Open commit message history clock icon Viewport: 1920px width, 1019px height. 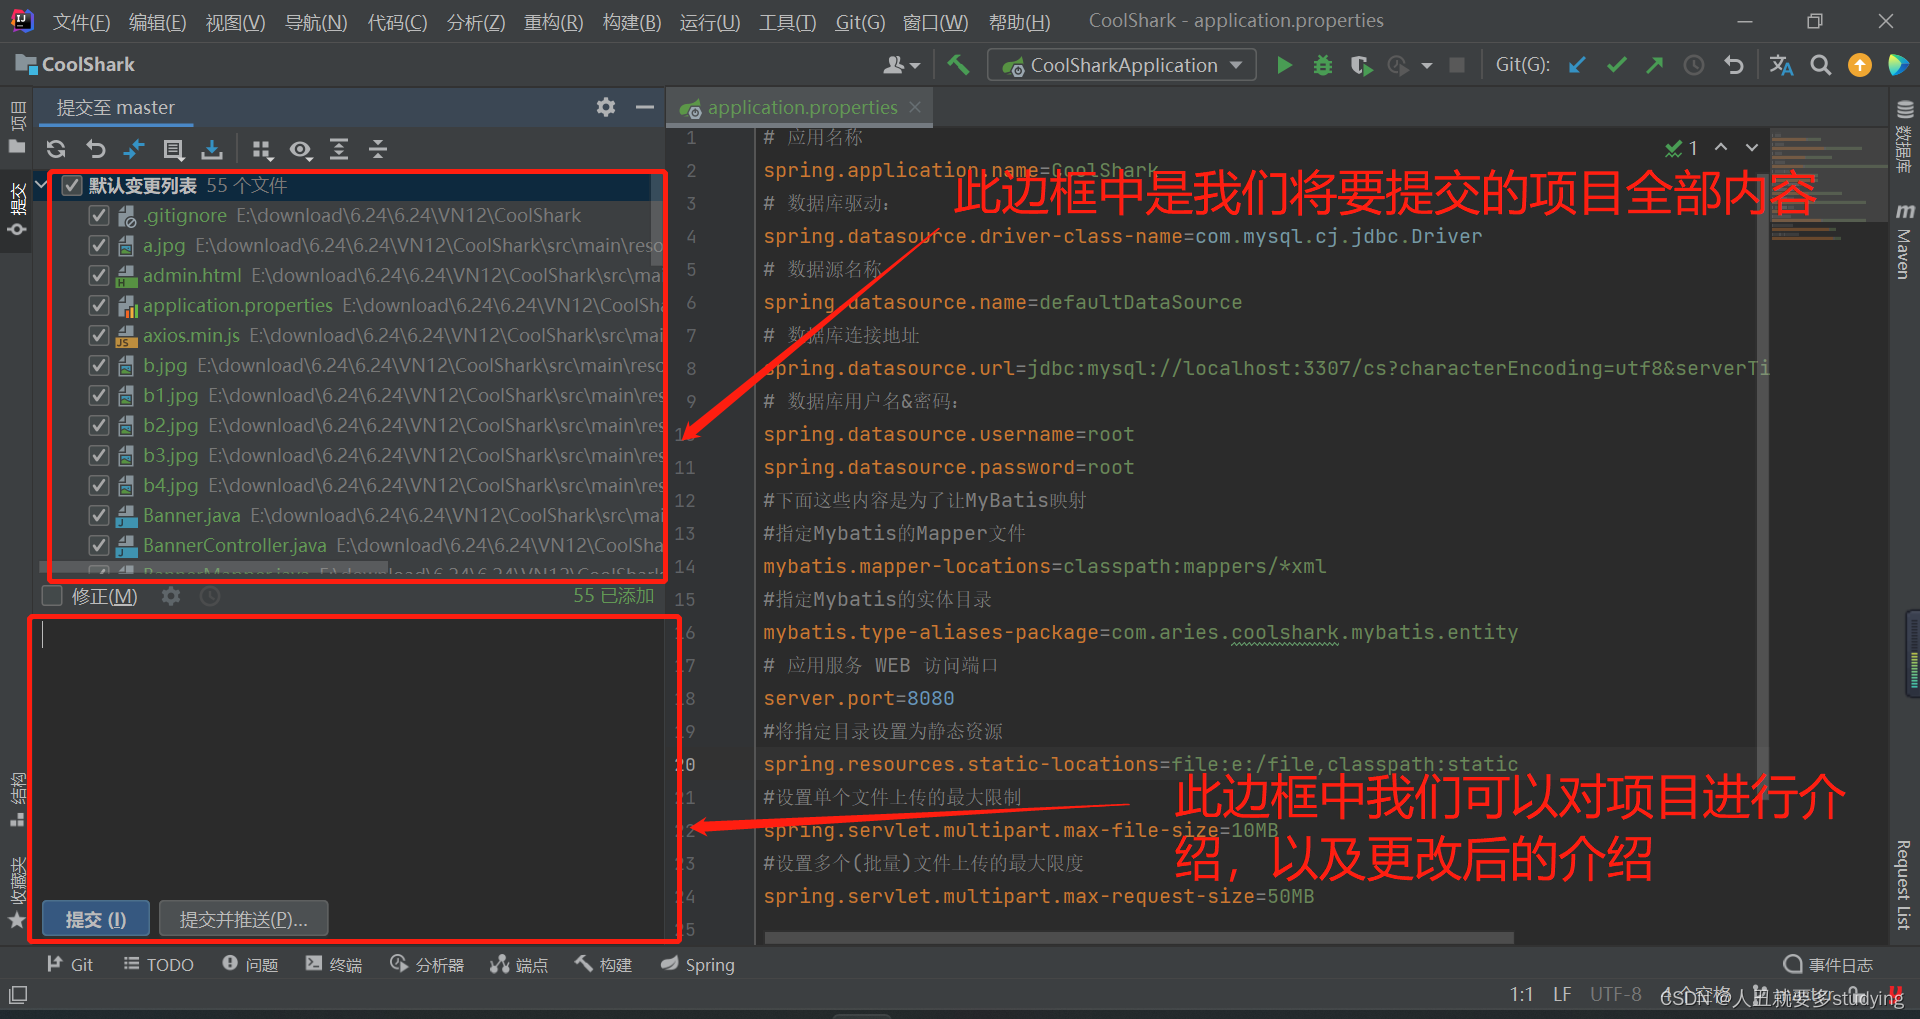[x=210, y=596]
